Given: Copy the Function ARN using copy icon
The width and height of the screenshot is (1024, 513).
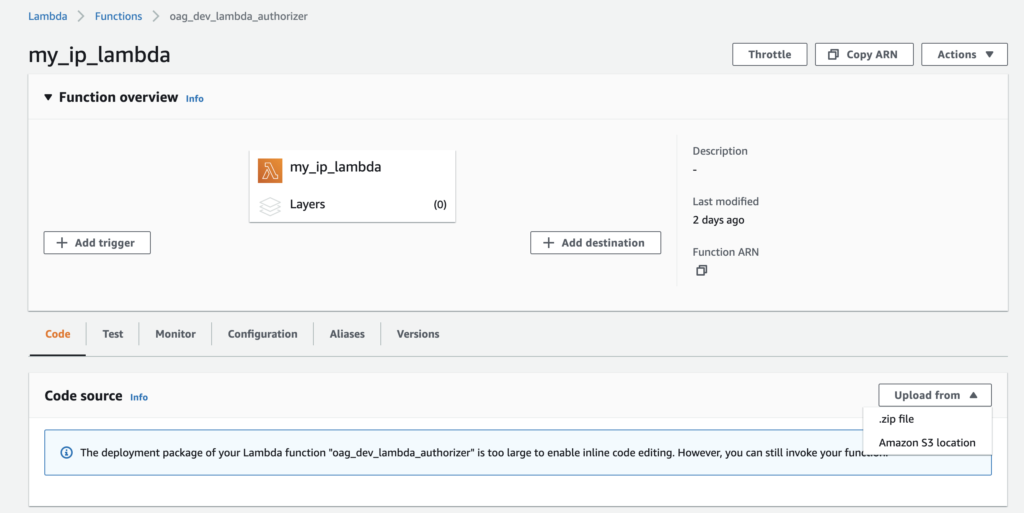Looking at the screenshot, I should click(x=701, y=271).
